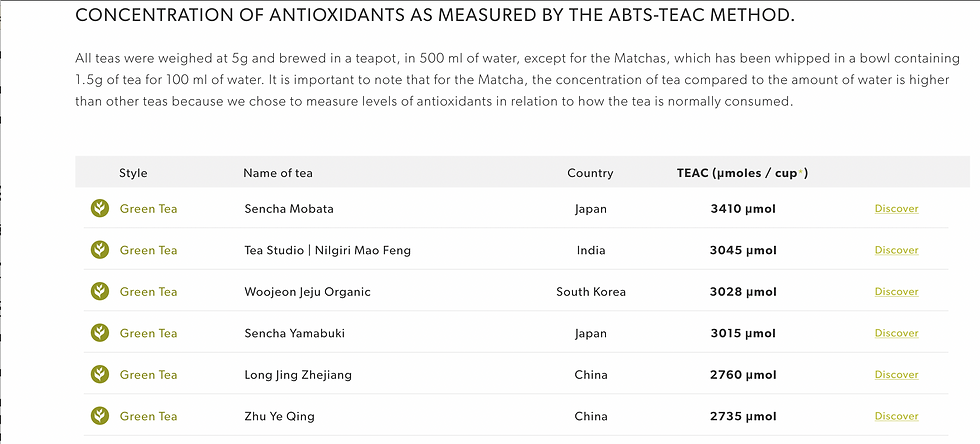Select the leaf icon for Long Jing Zhejiang
The height and width of the screenshot is (444, 980).
pos(100,375)
